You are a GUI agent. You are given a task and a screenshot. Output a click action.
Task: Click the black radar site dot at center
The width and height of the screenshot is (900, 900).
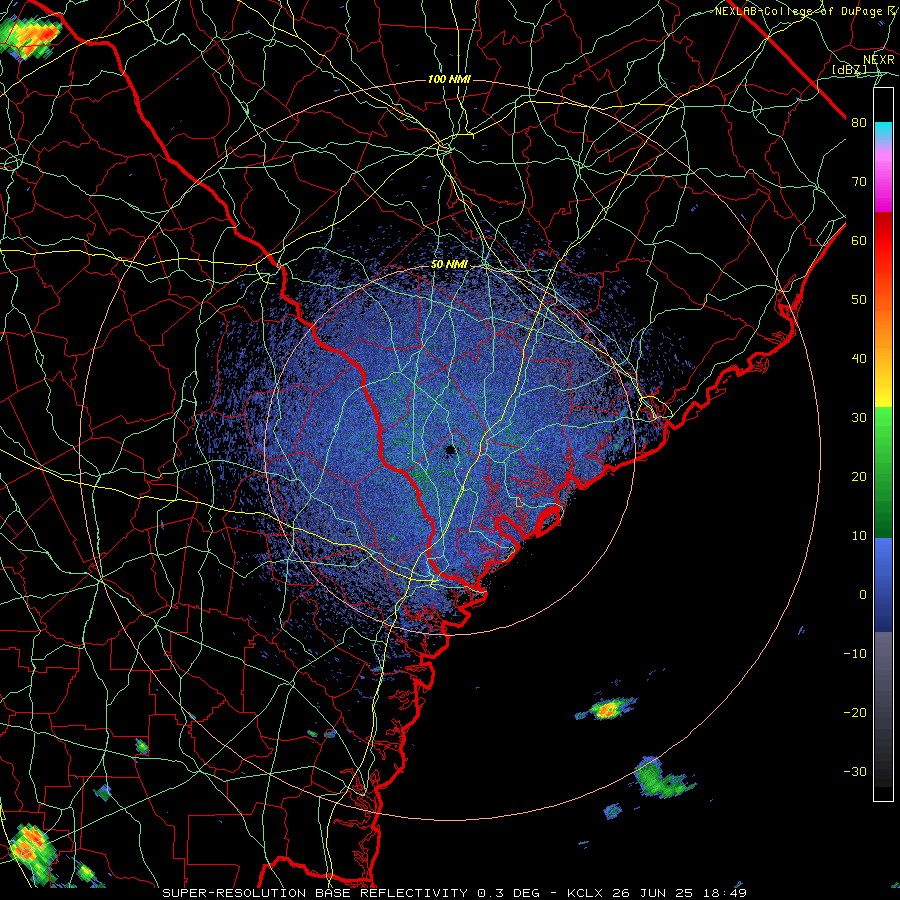(450, 449)
